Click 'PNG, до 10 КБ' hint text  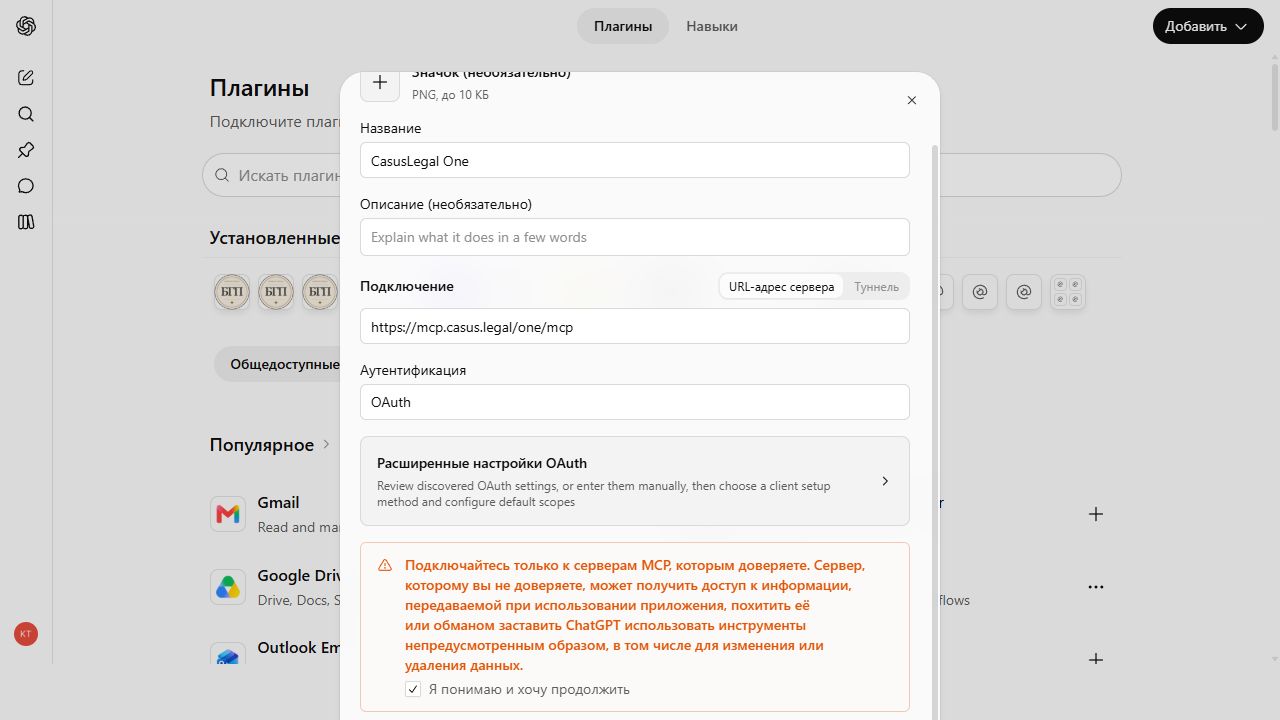click(x=450, y=95)
